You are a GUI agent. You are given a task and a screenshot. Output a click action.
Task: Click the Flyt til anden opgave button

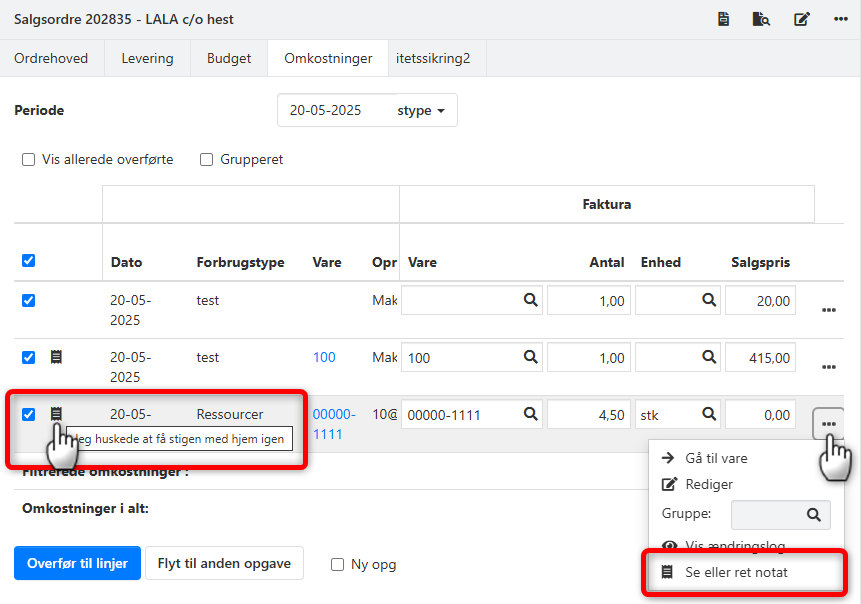point(224,563)
